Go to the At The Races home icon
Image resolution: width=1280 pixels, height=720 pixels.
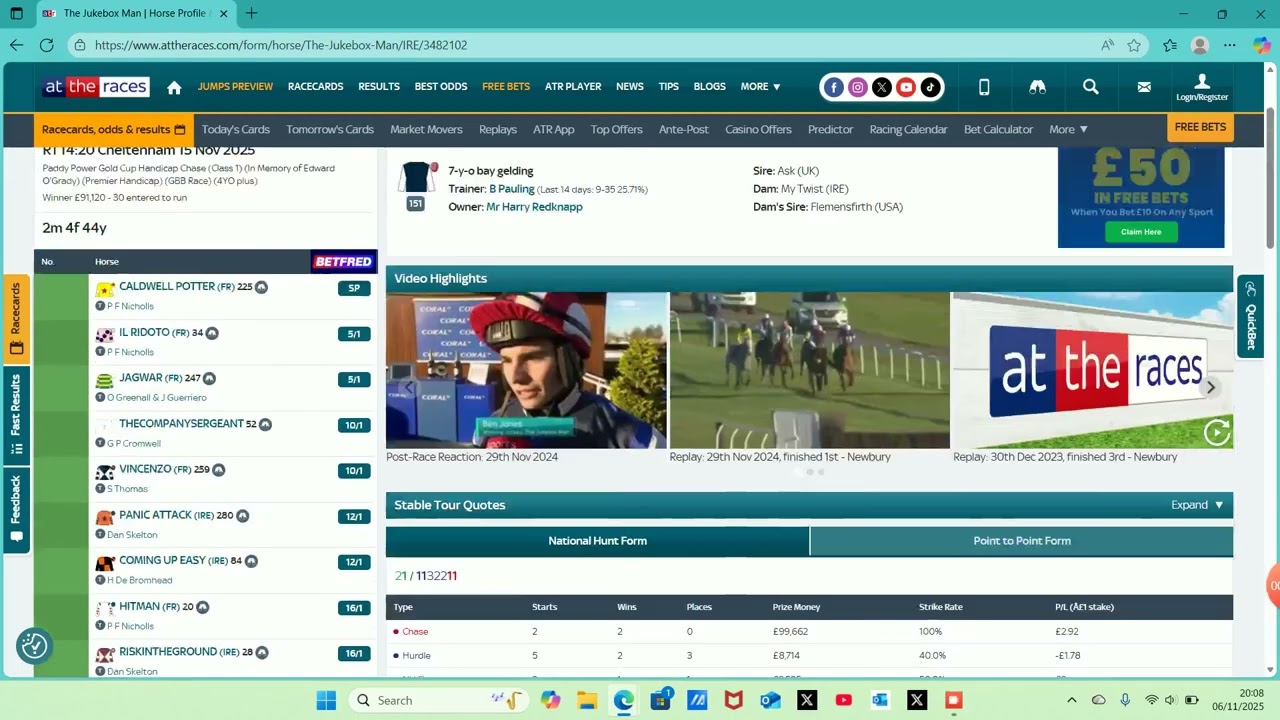point(174,87)
